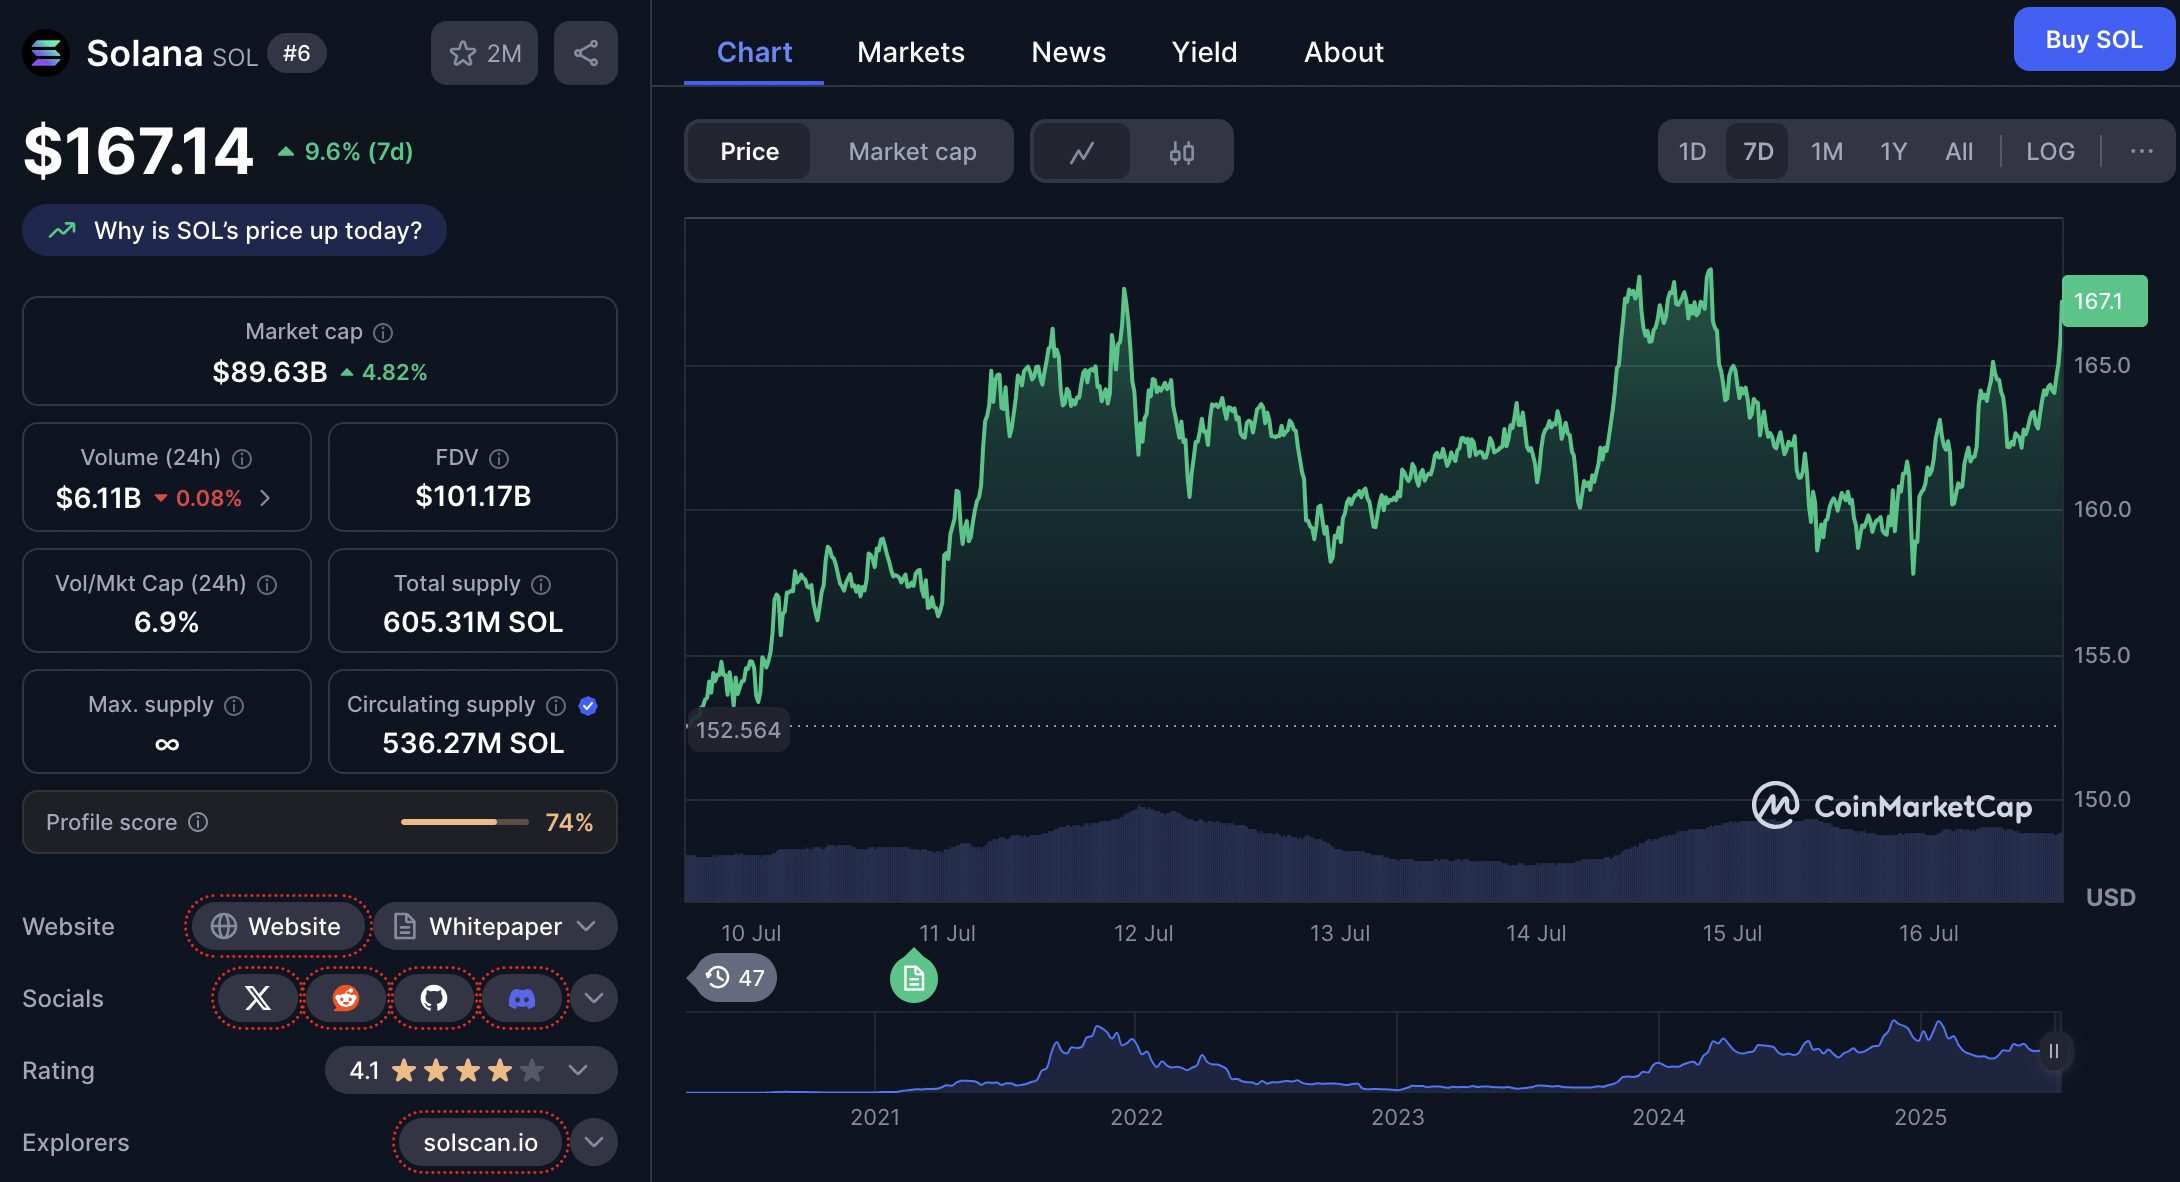This screenshot has height=1182, width=2180.
Task: Click Market cap info icon
Action: (x=383, y=333)
